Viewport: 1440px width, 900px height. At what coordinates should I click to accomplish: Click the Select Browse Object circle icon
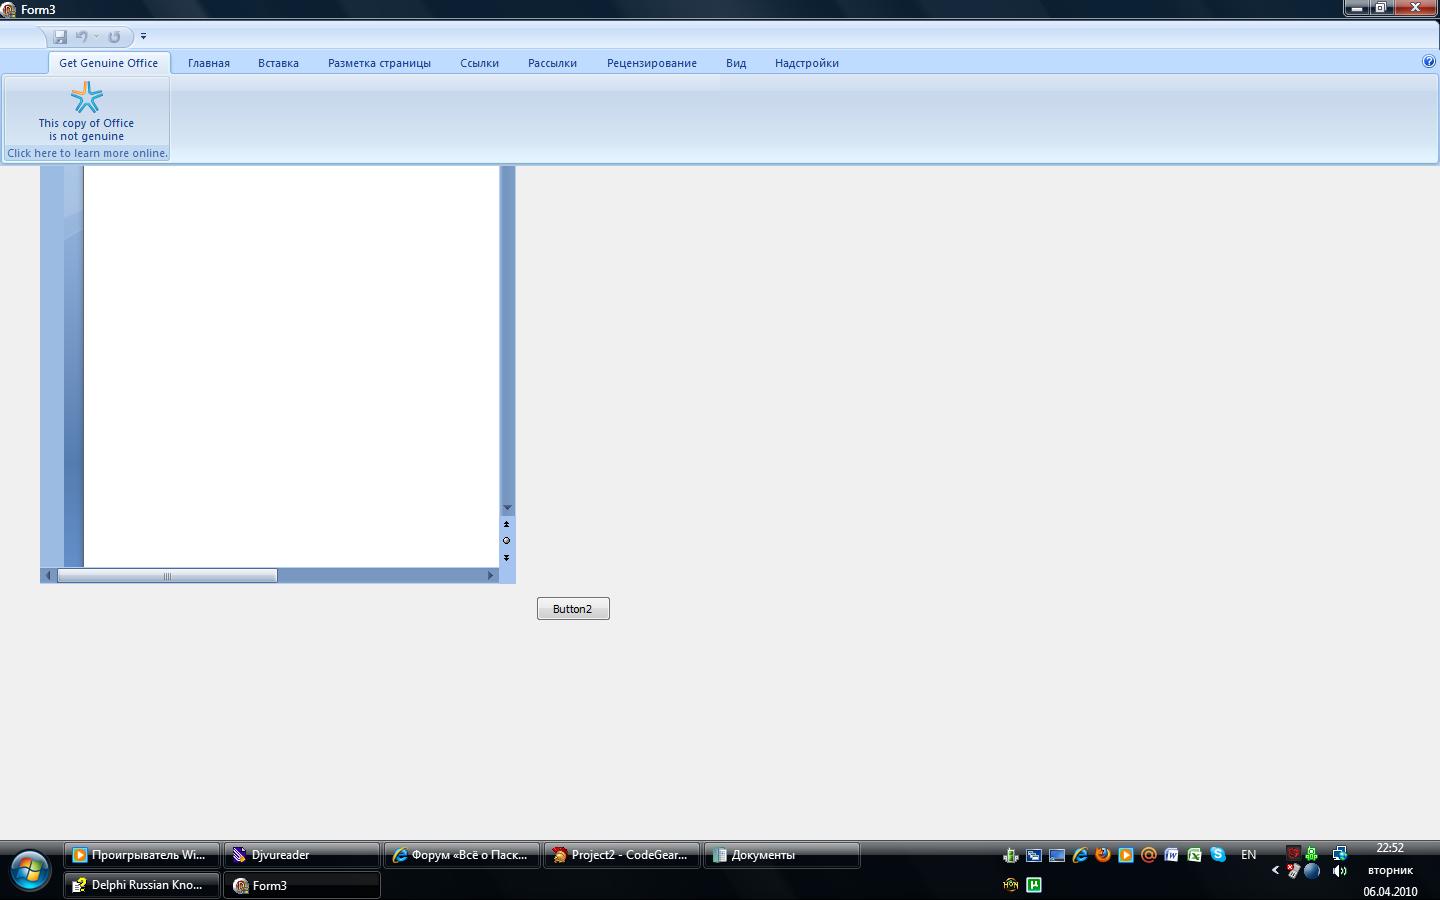(x=506, y=541)
